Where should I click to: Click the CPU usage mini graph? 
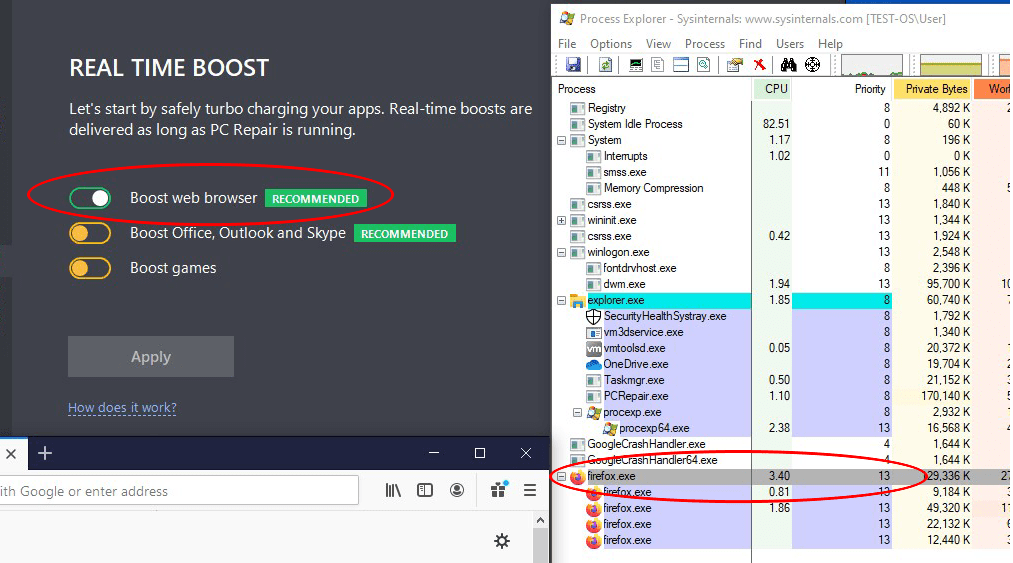point(872,65)
